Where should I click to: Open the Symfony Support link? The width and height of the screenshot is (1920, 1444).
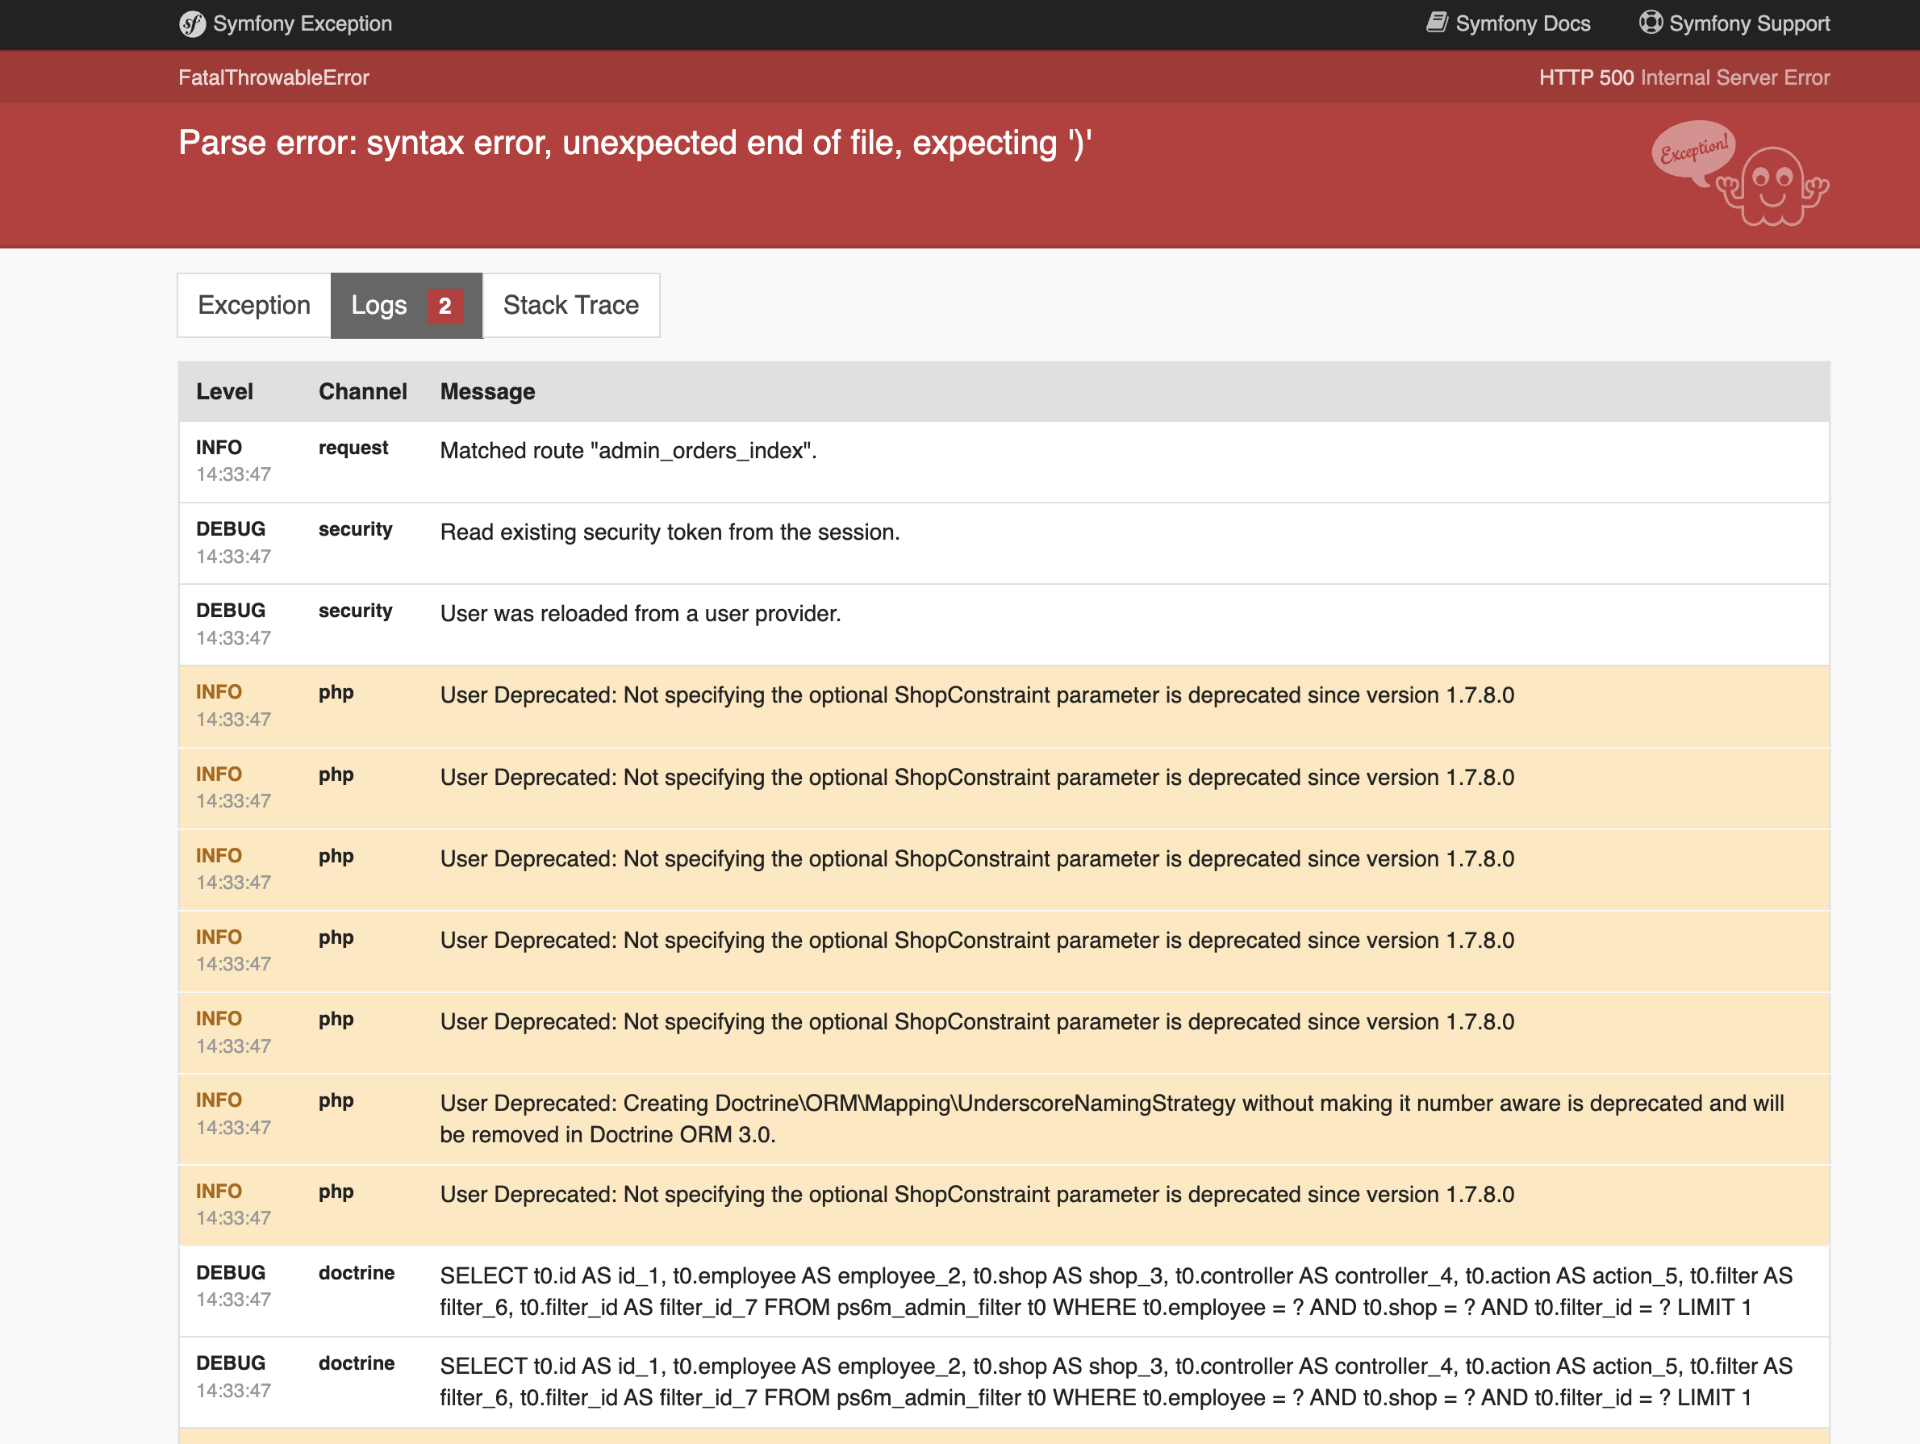(1749, 24)
